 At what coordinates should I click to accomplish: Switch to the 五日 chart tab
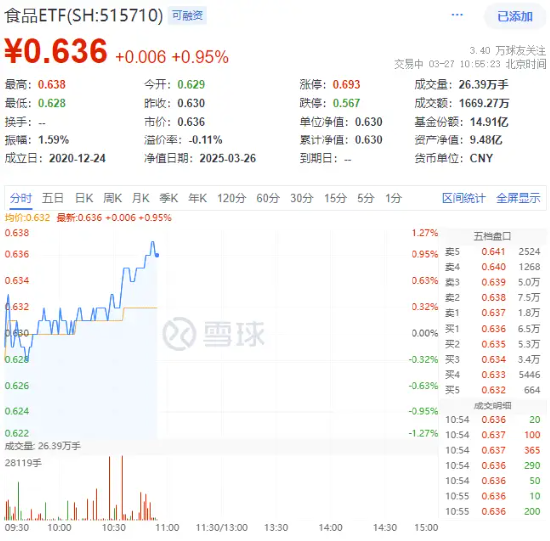(x=53, y=198)
